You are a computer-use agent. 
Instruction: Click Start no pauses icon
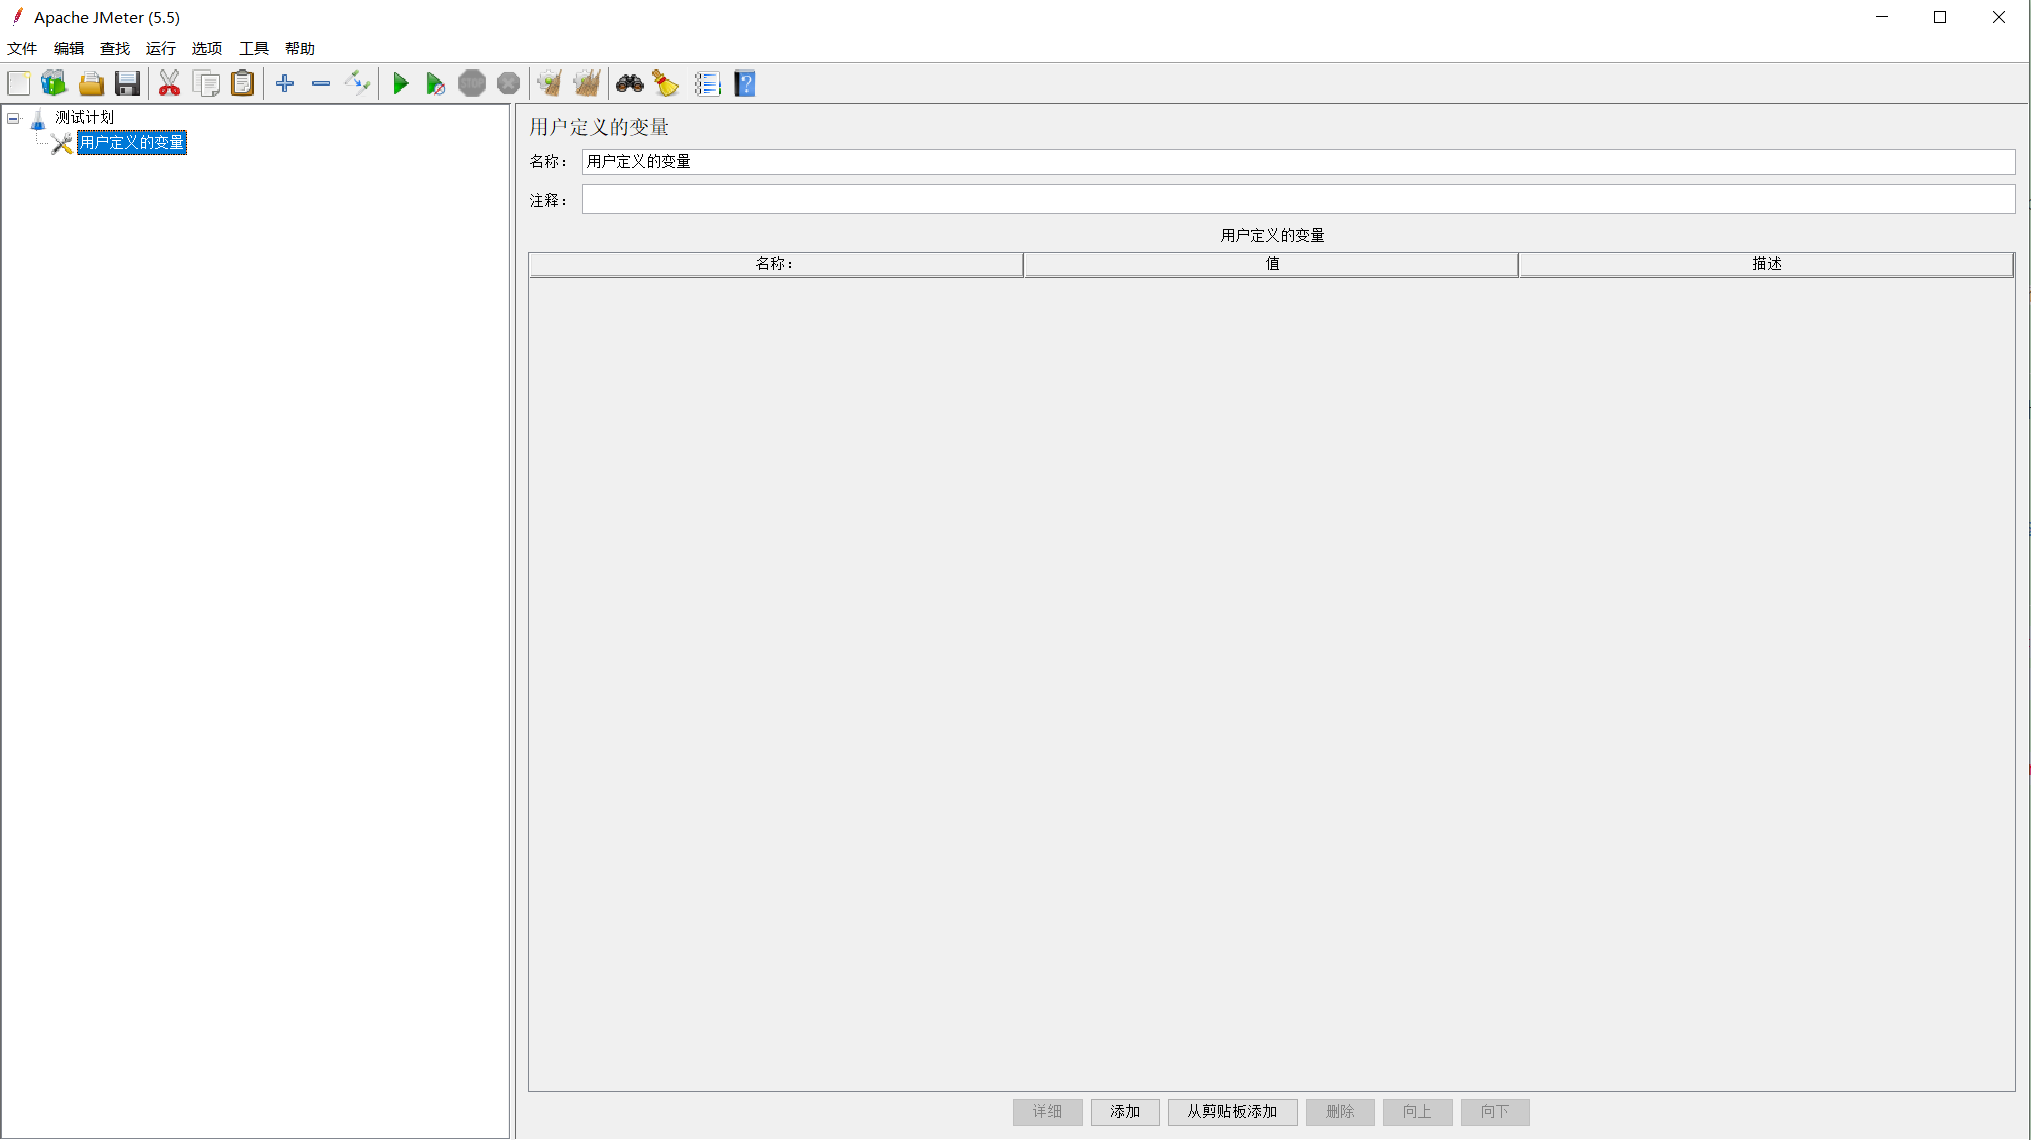(435, 84)
